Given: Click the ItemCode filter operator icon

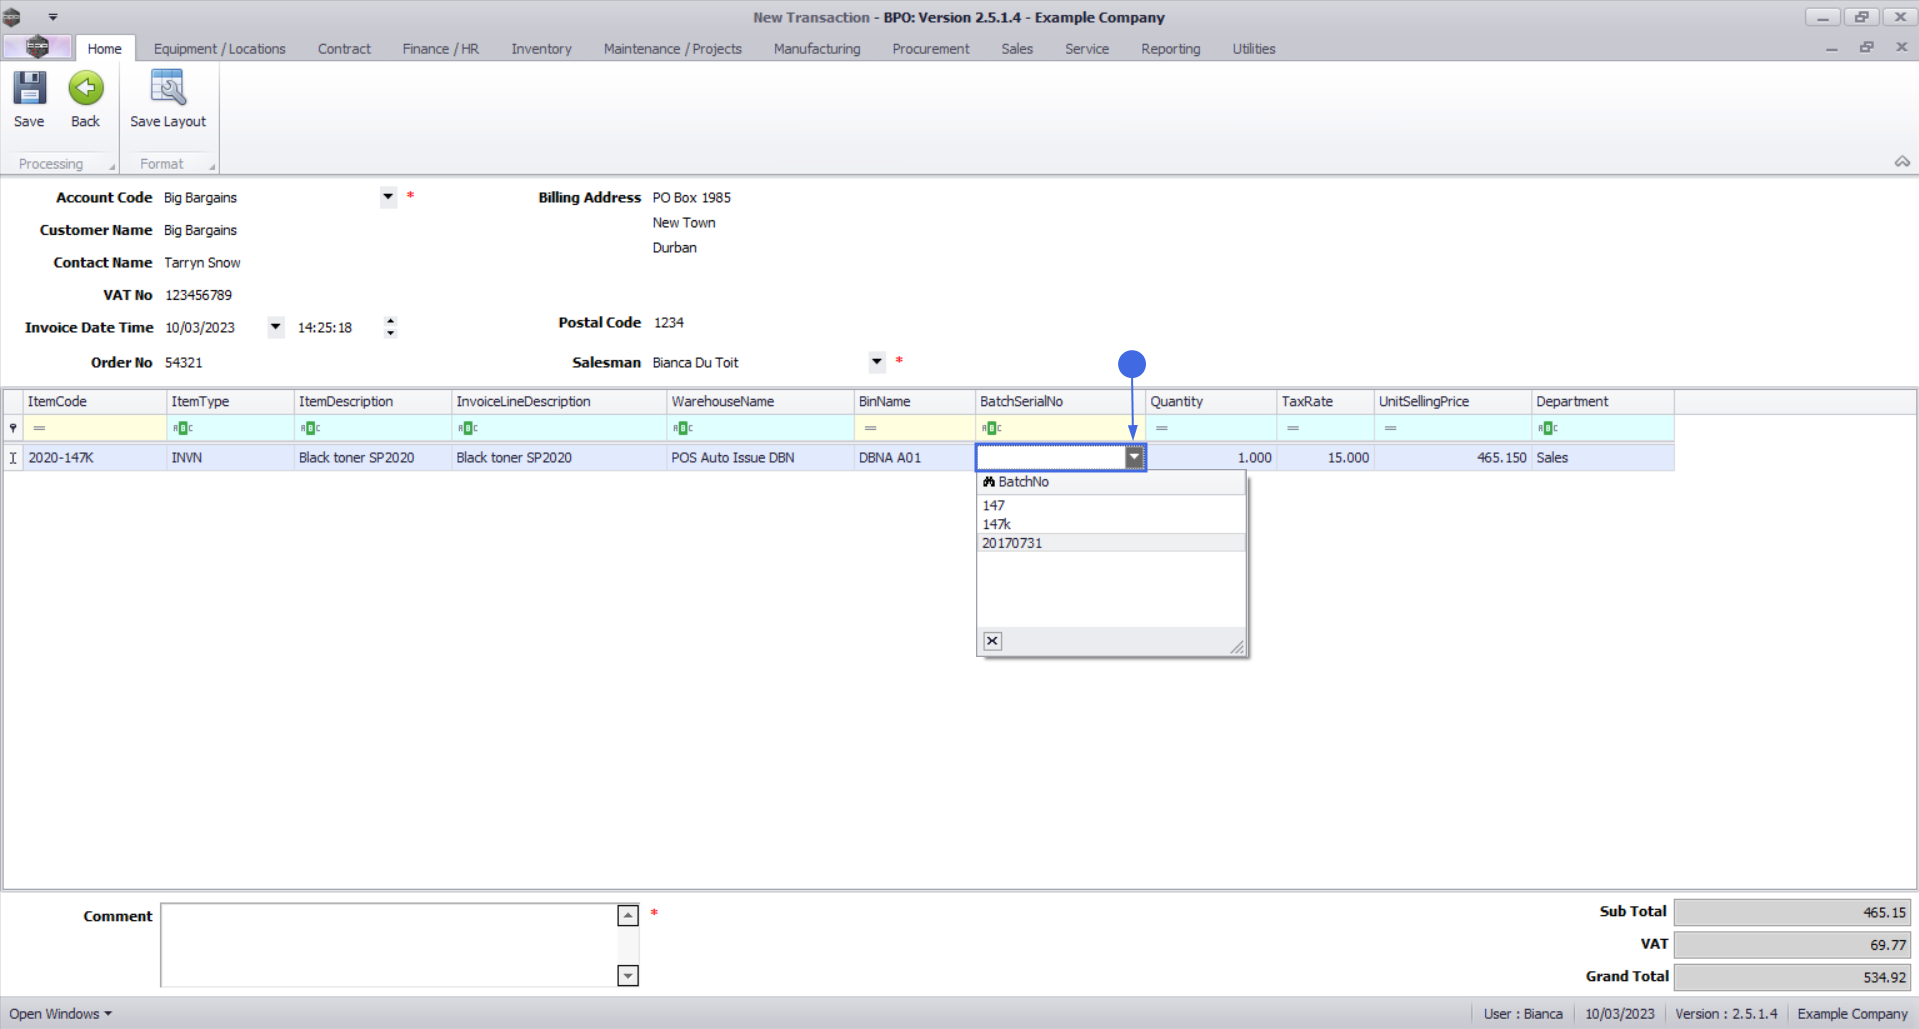Looking at the screenshot, I should click(x=39, y=428).
